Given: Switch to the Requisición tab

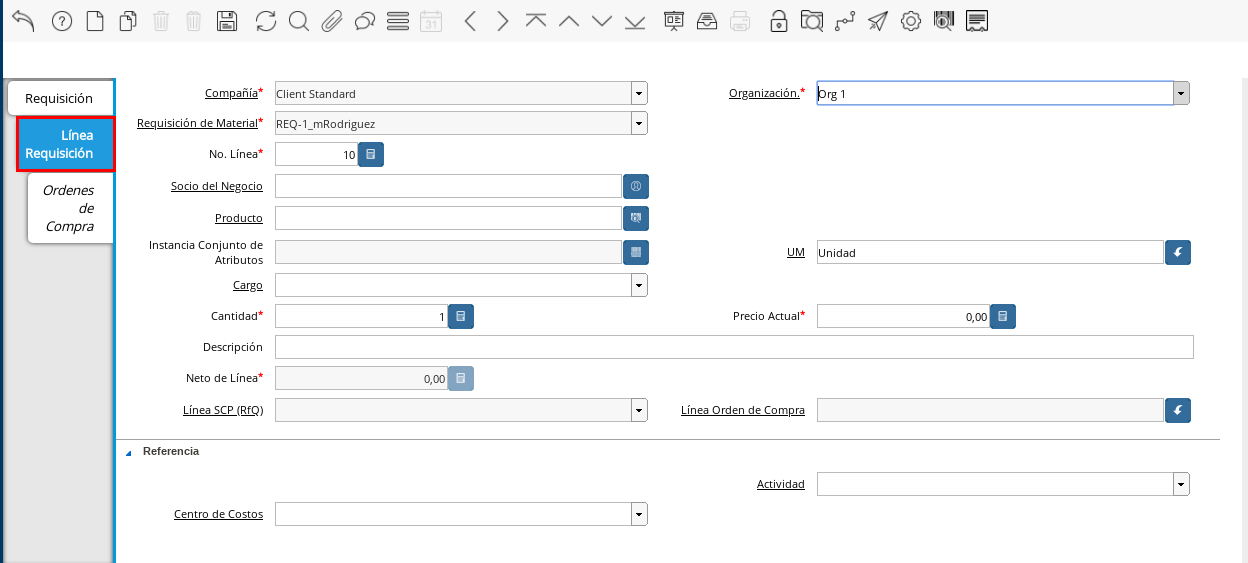Looking at the screenshot, I should click(59, 98).
